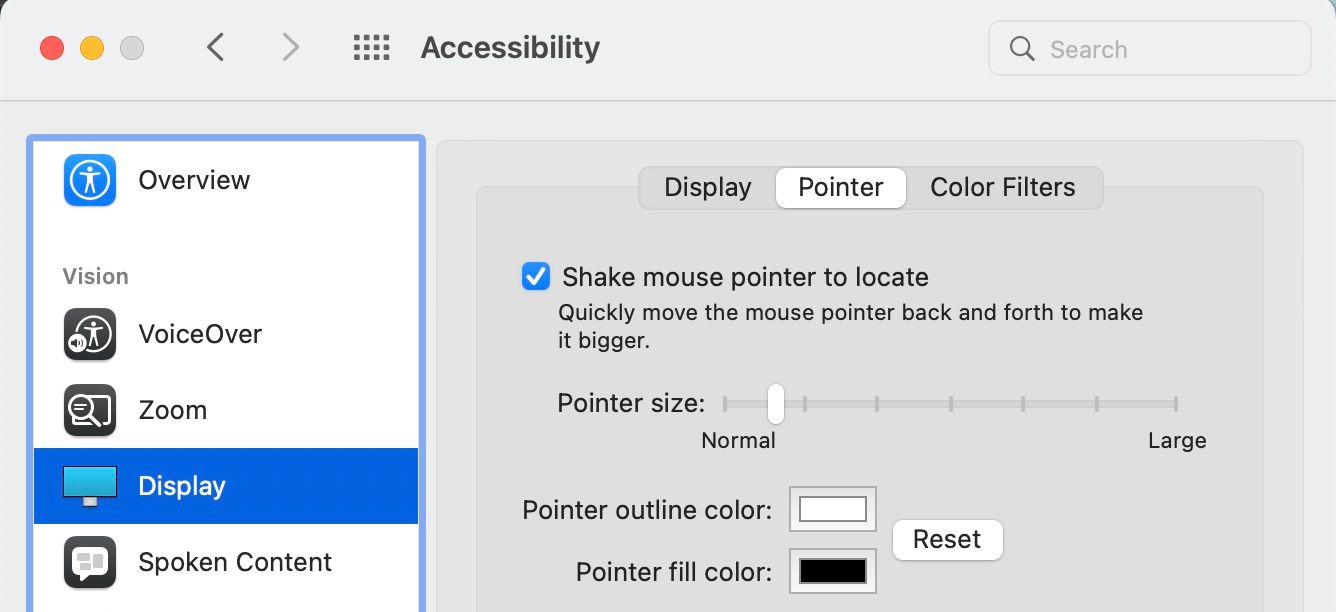Switch to the Display tab

pyautogui.click(x=707, y=187)
